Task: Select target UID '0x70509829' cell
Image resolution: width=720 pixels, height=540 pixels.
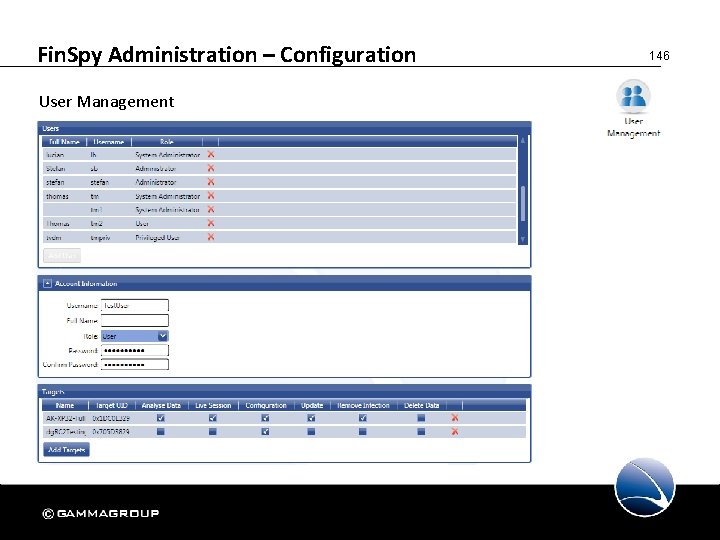Action: tap(111, 432)
